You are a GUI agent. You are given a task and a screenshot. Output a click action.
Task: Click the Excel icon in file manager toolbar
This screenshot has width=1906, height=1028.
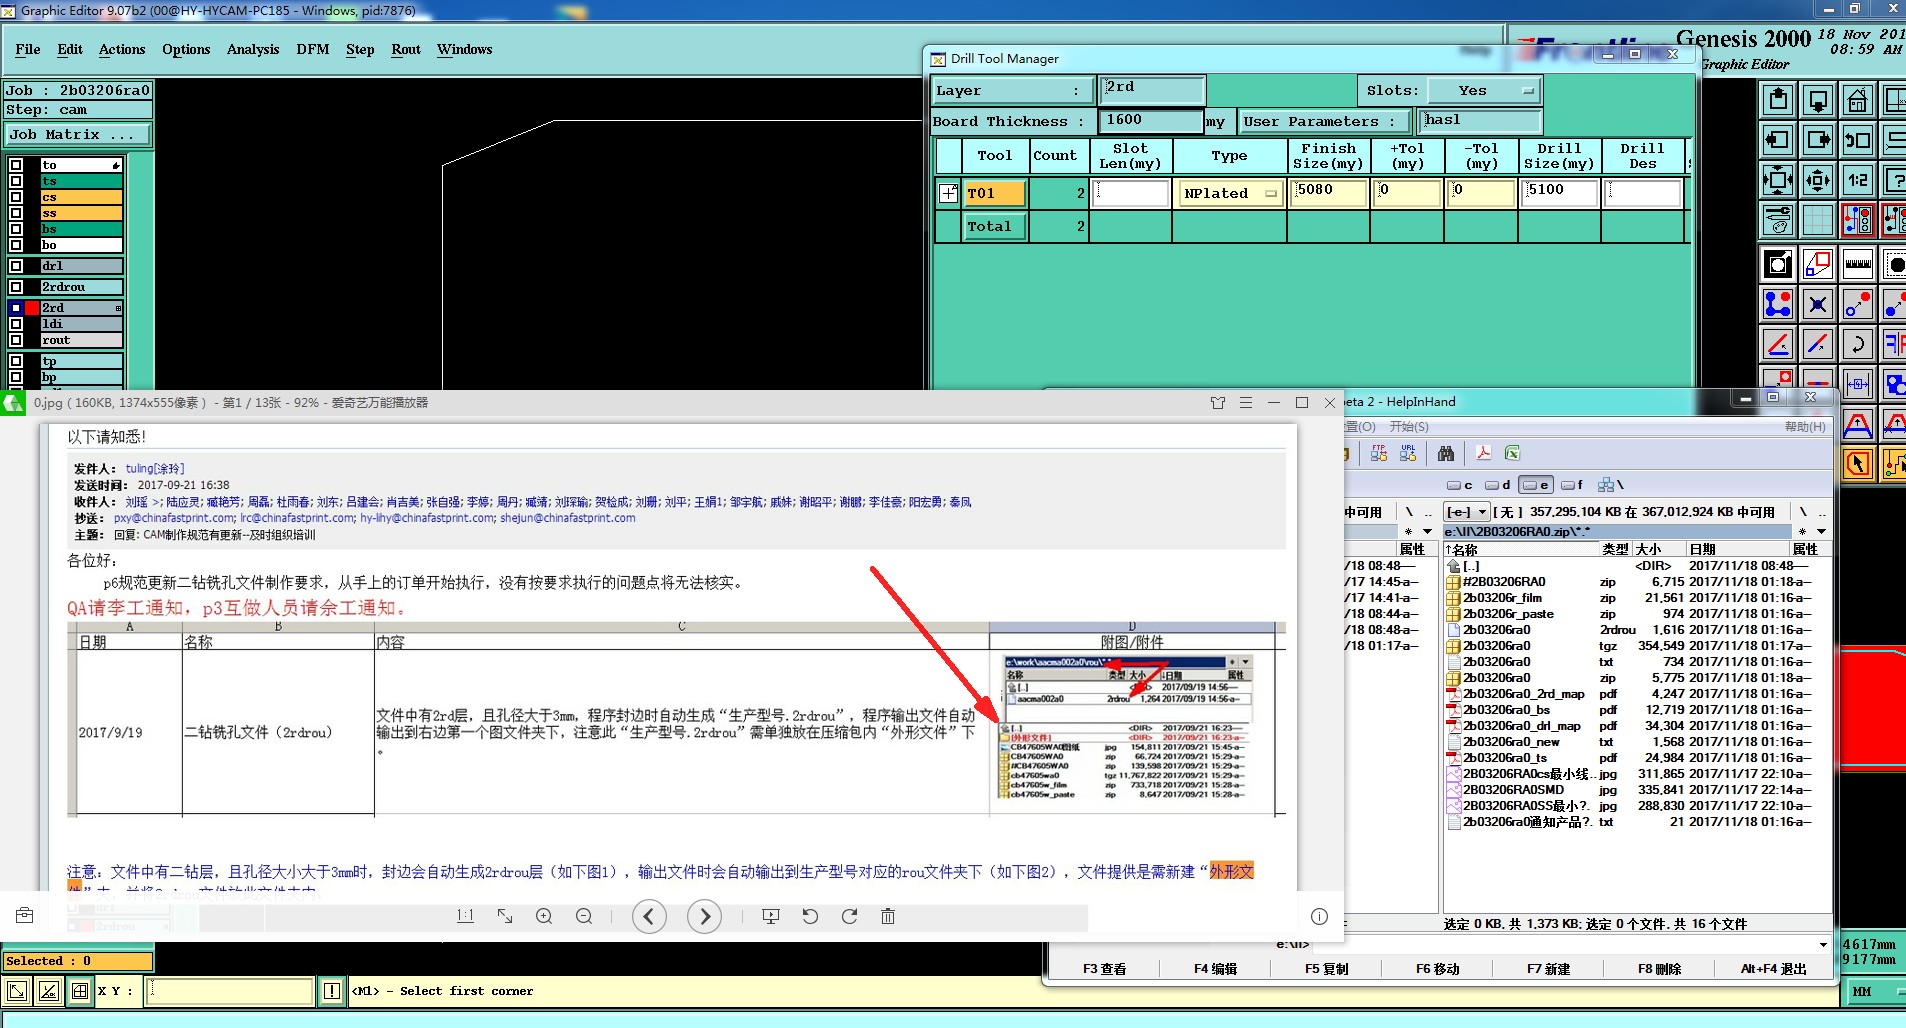(x=1512, y=453)
